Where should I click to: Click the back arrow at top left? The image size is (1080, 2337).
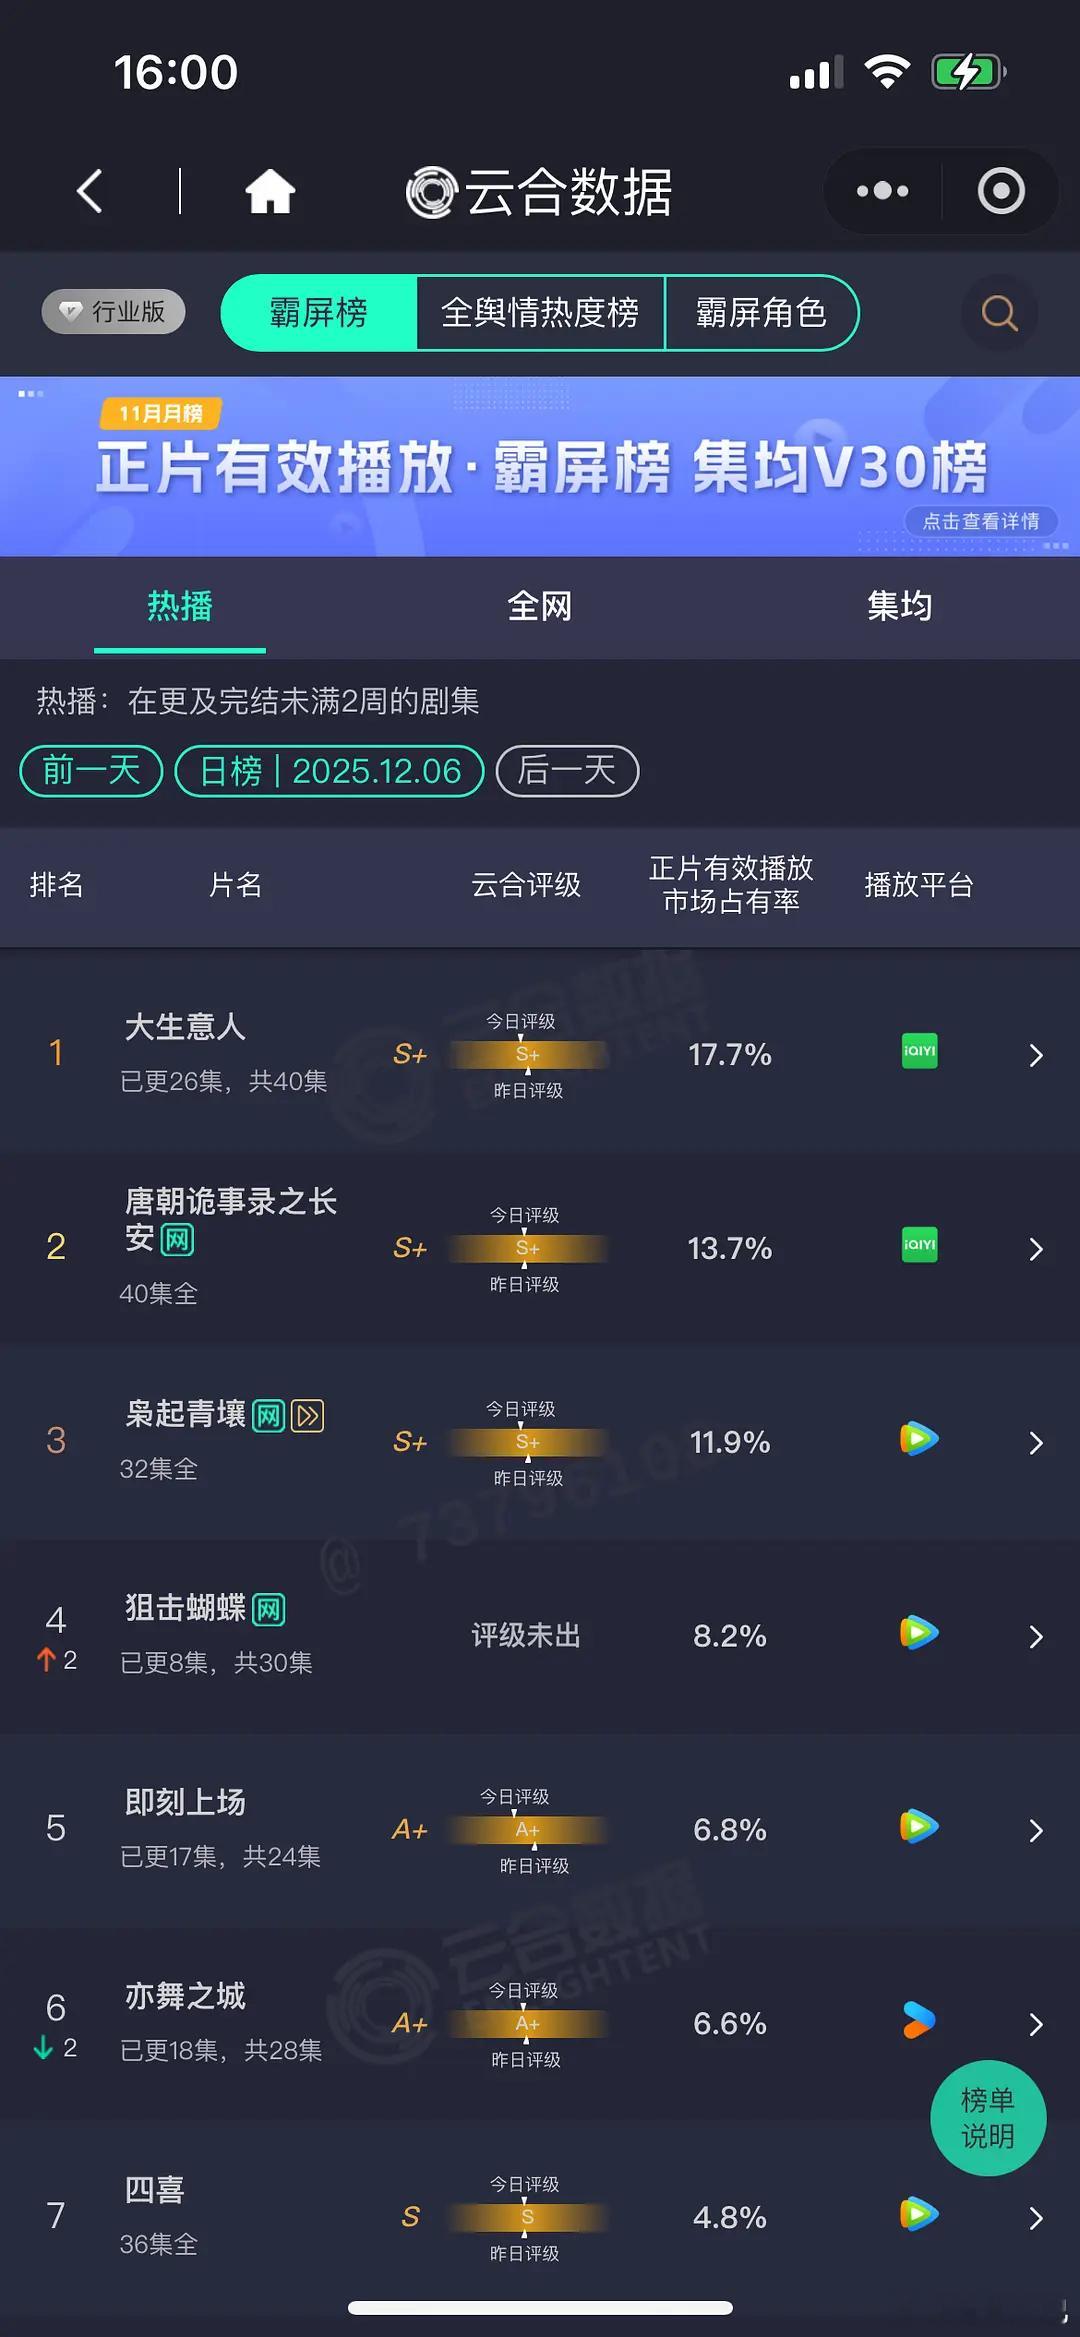(89, 191)
